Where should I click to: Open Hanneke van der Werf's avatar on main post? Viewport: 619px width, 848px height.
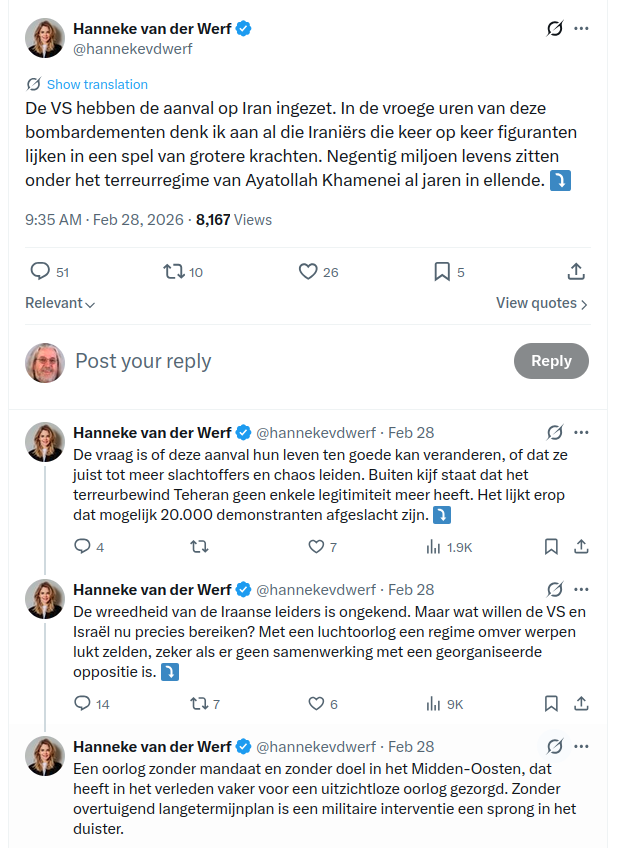coord(45,38)
